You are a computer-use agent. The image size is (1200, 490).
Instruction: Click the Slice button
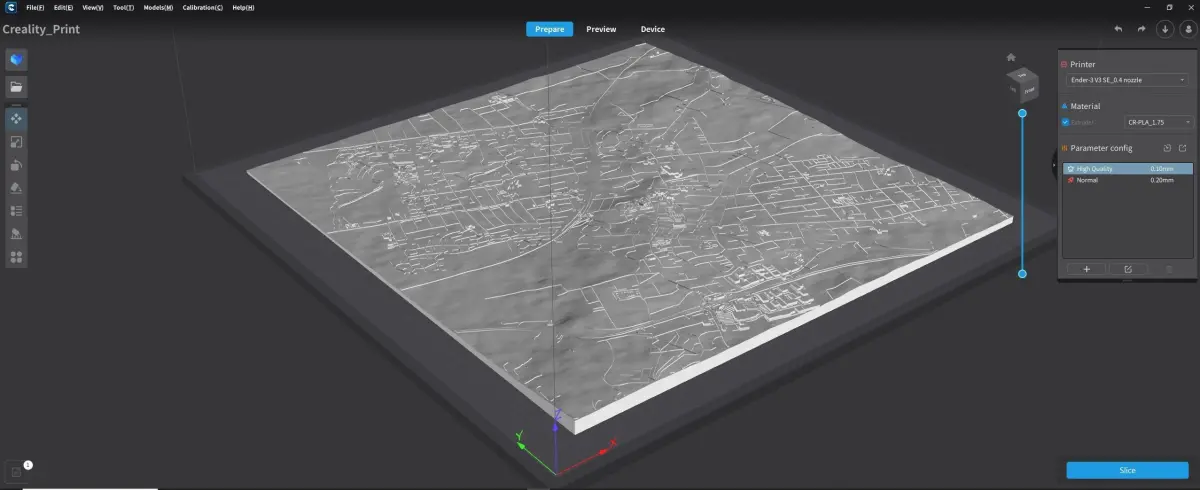pos(1127,470)
